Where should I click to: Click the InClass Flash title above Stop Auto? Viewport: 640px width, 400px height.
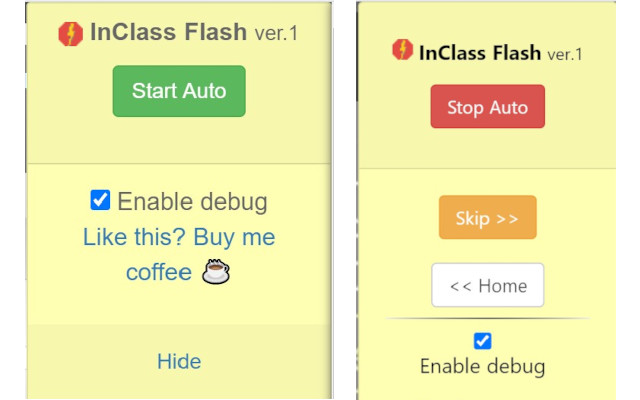pos(480,52)
